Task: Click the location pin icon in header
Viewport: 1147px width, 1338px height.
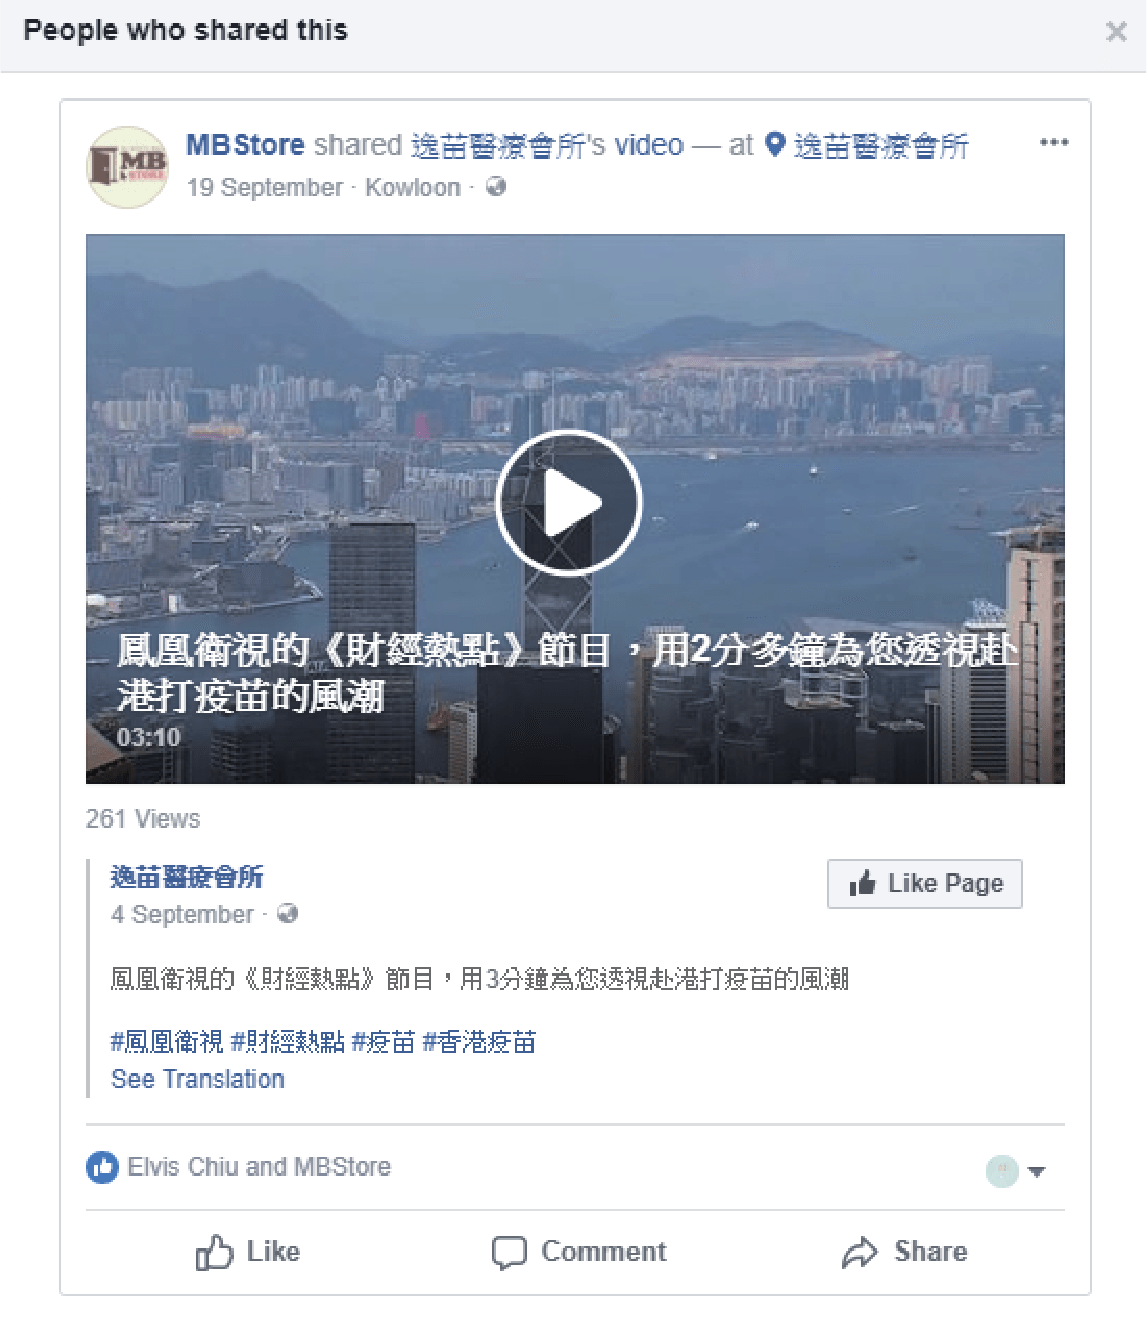Action: tap(775, 145)
